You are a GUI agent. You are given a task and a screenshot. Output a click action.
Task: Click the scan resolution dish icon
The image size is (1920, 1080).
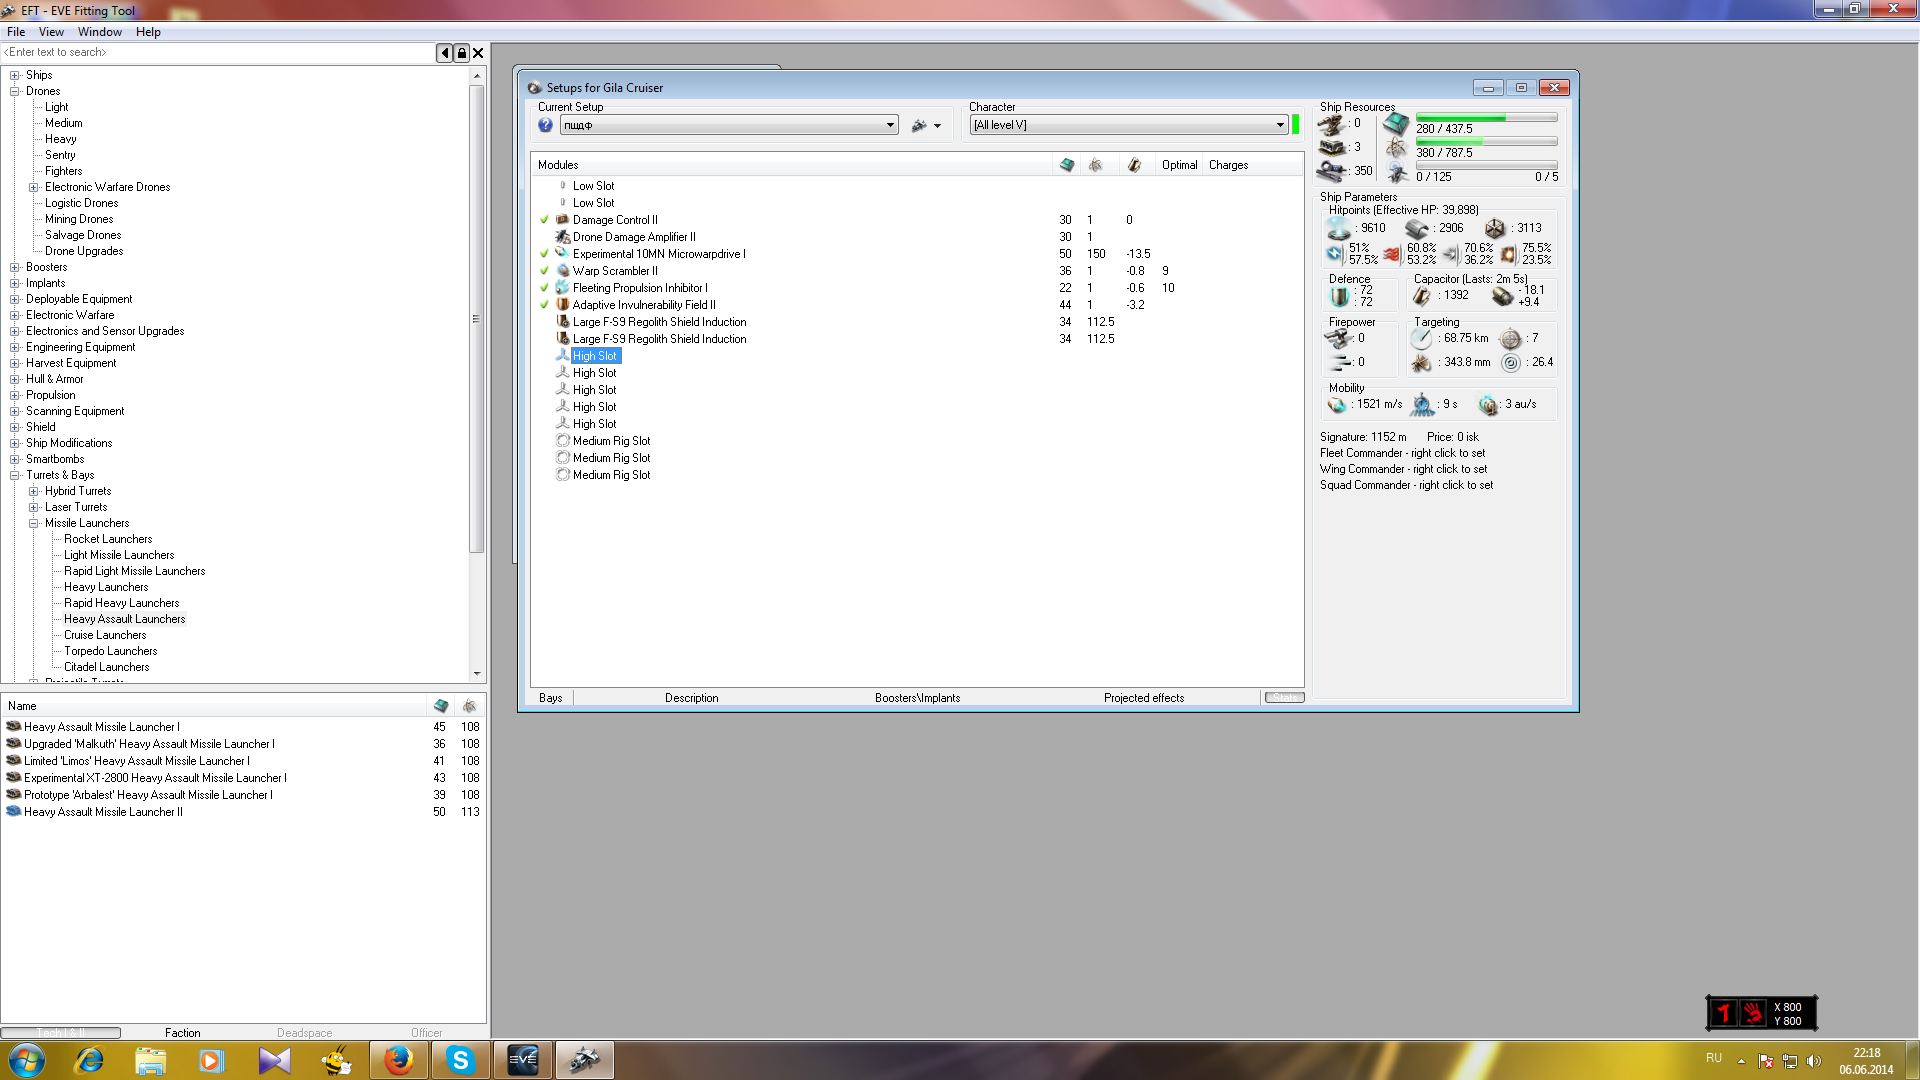(x=1421, y=363)
